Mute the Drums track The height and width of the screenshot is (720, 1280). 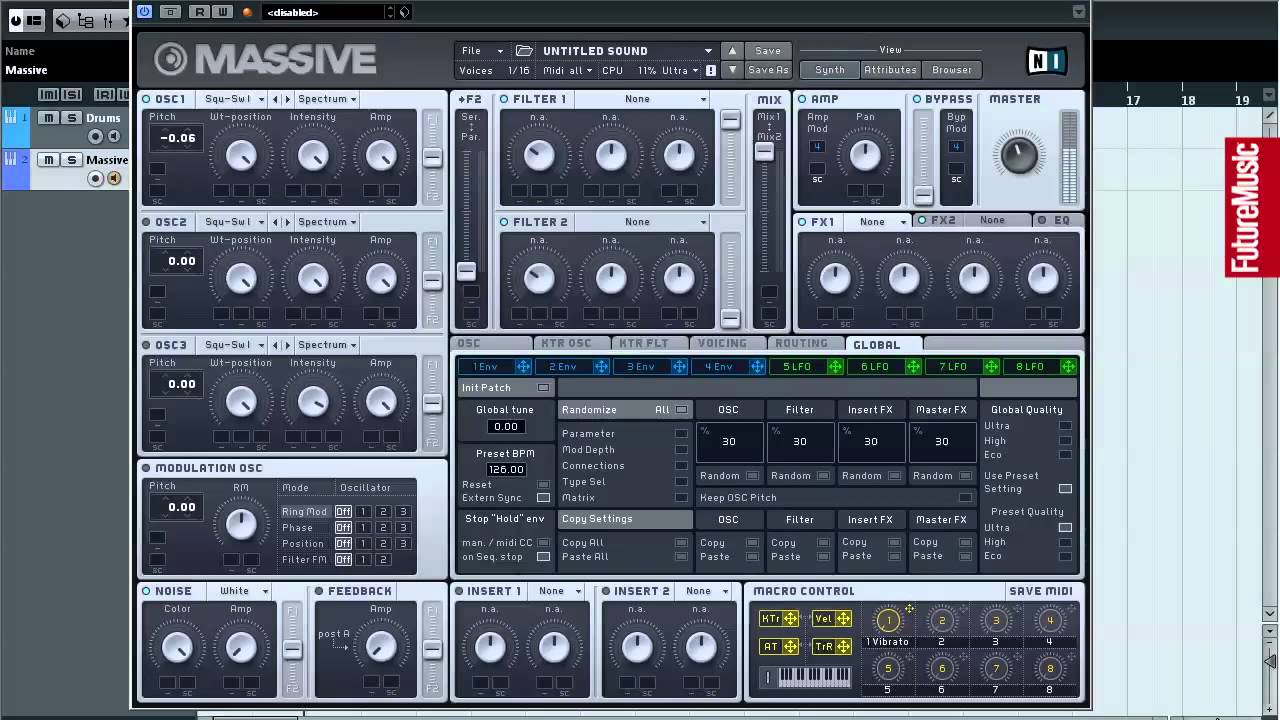click(48, 118)
